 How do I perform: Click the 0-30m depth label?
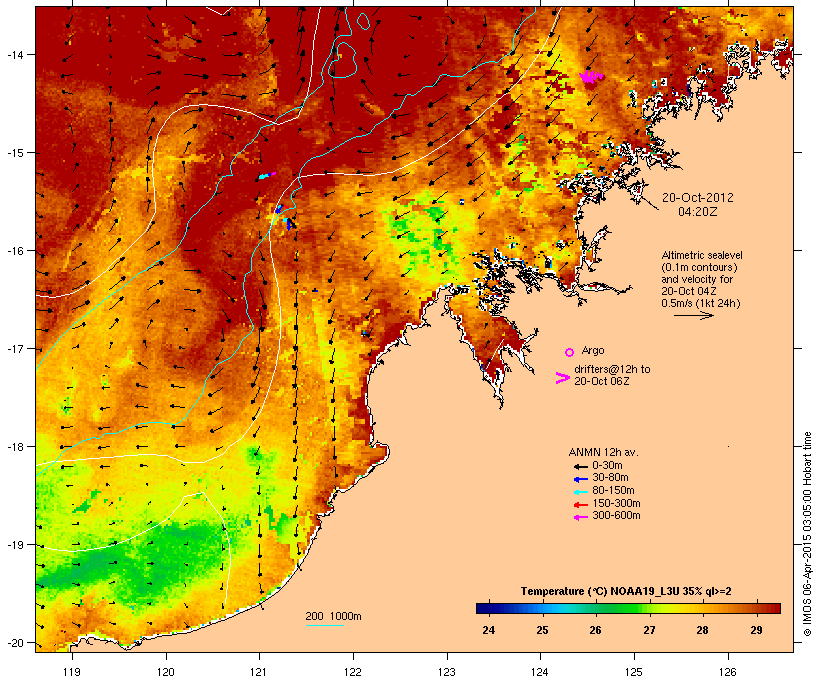point(607,466)
